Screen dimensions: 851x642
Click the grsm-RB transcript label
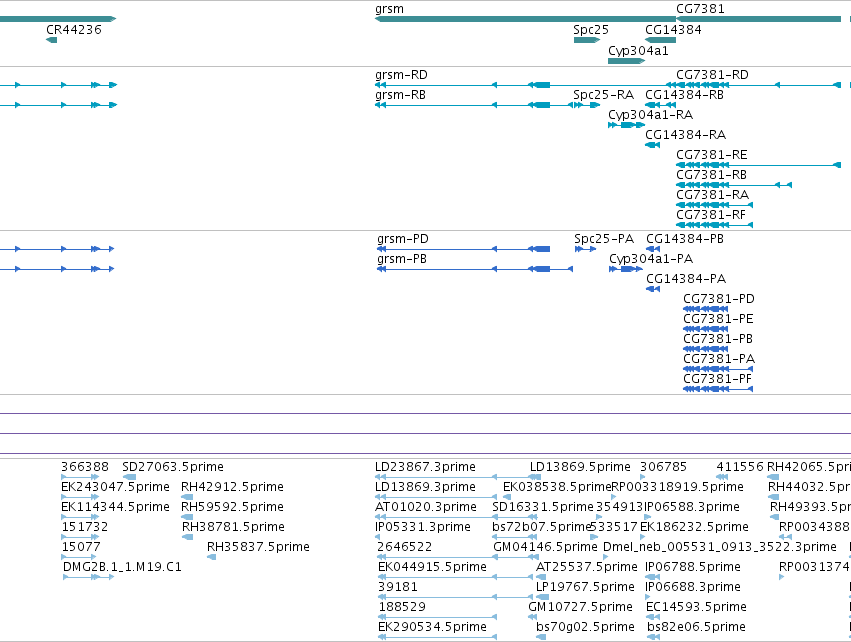(401, 95)
